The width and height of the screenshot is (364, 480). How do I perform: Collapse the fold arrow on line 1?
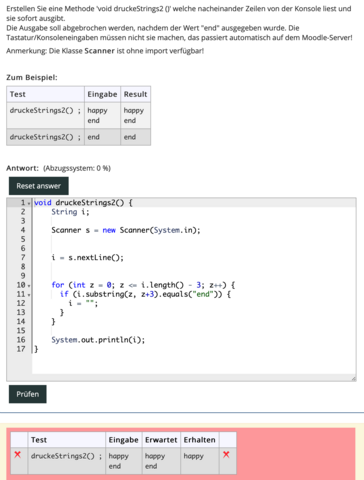click(29, 203)
